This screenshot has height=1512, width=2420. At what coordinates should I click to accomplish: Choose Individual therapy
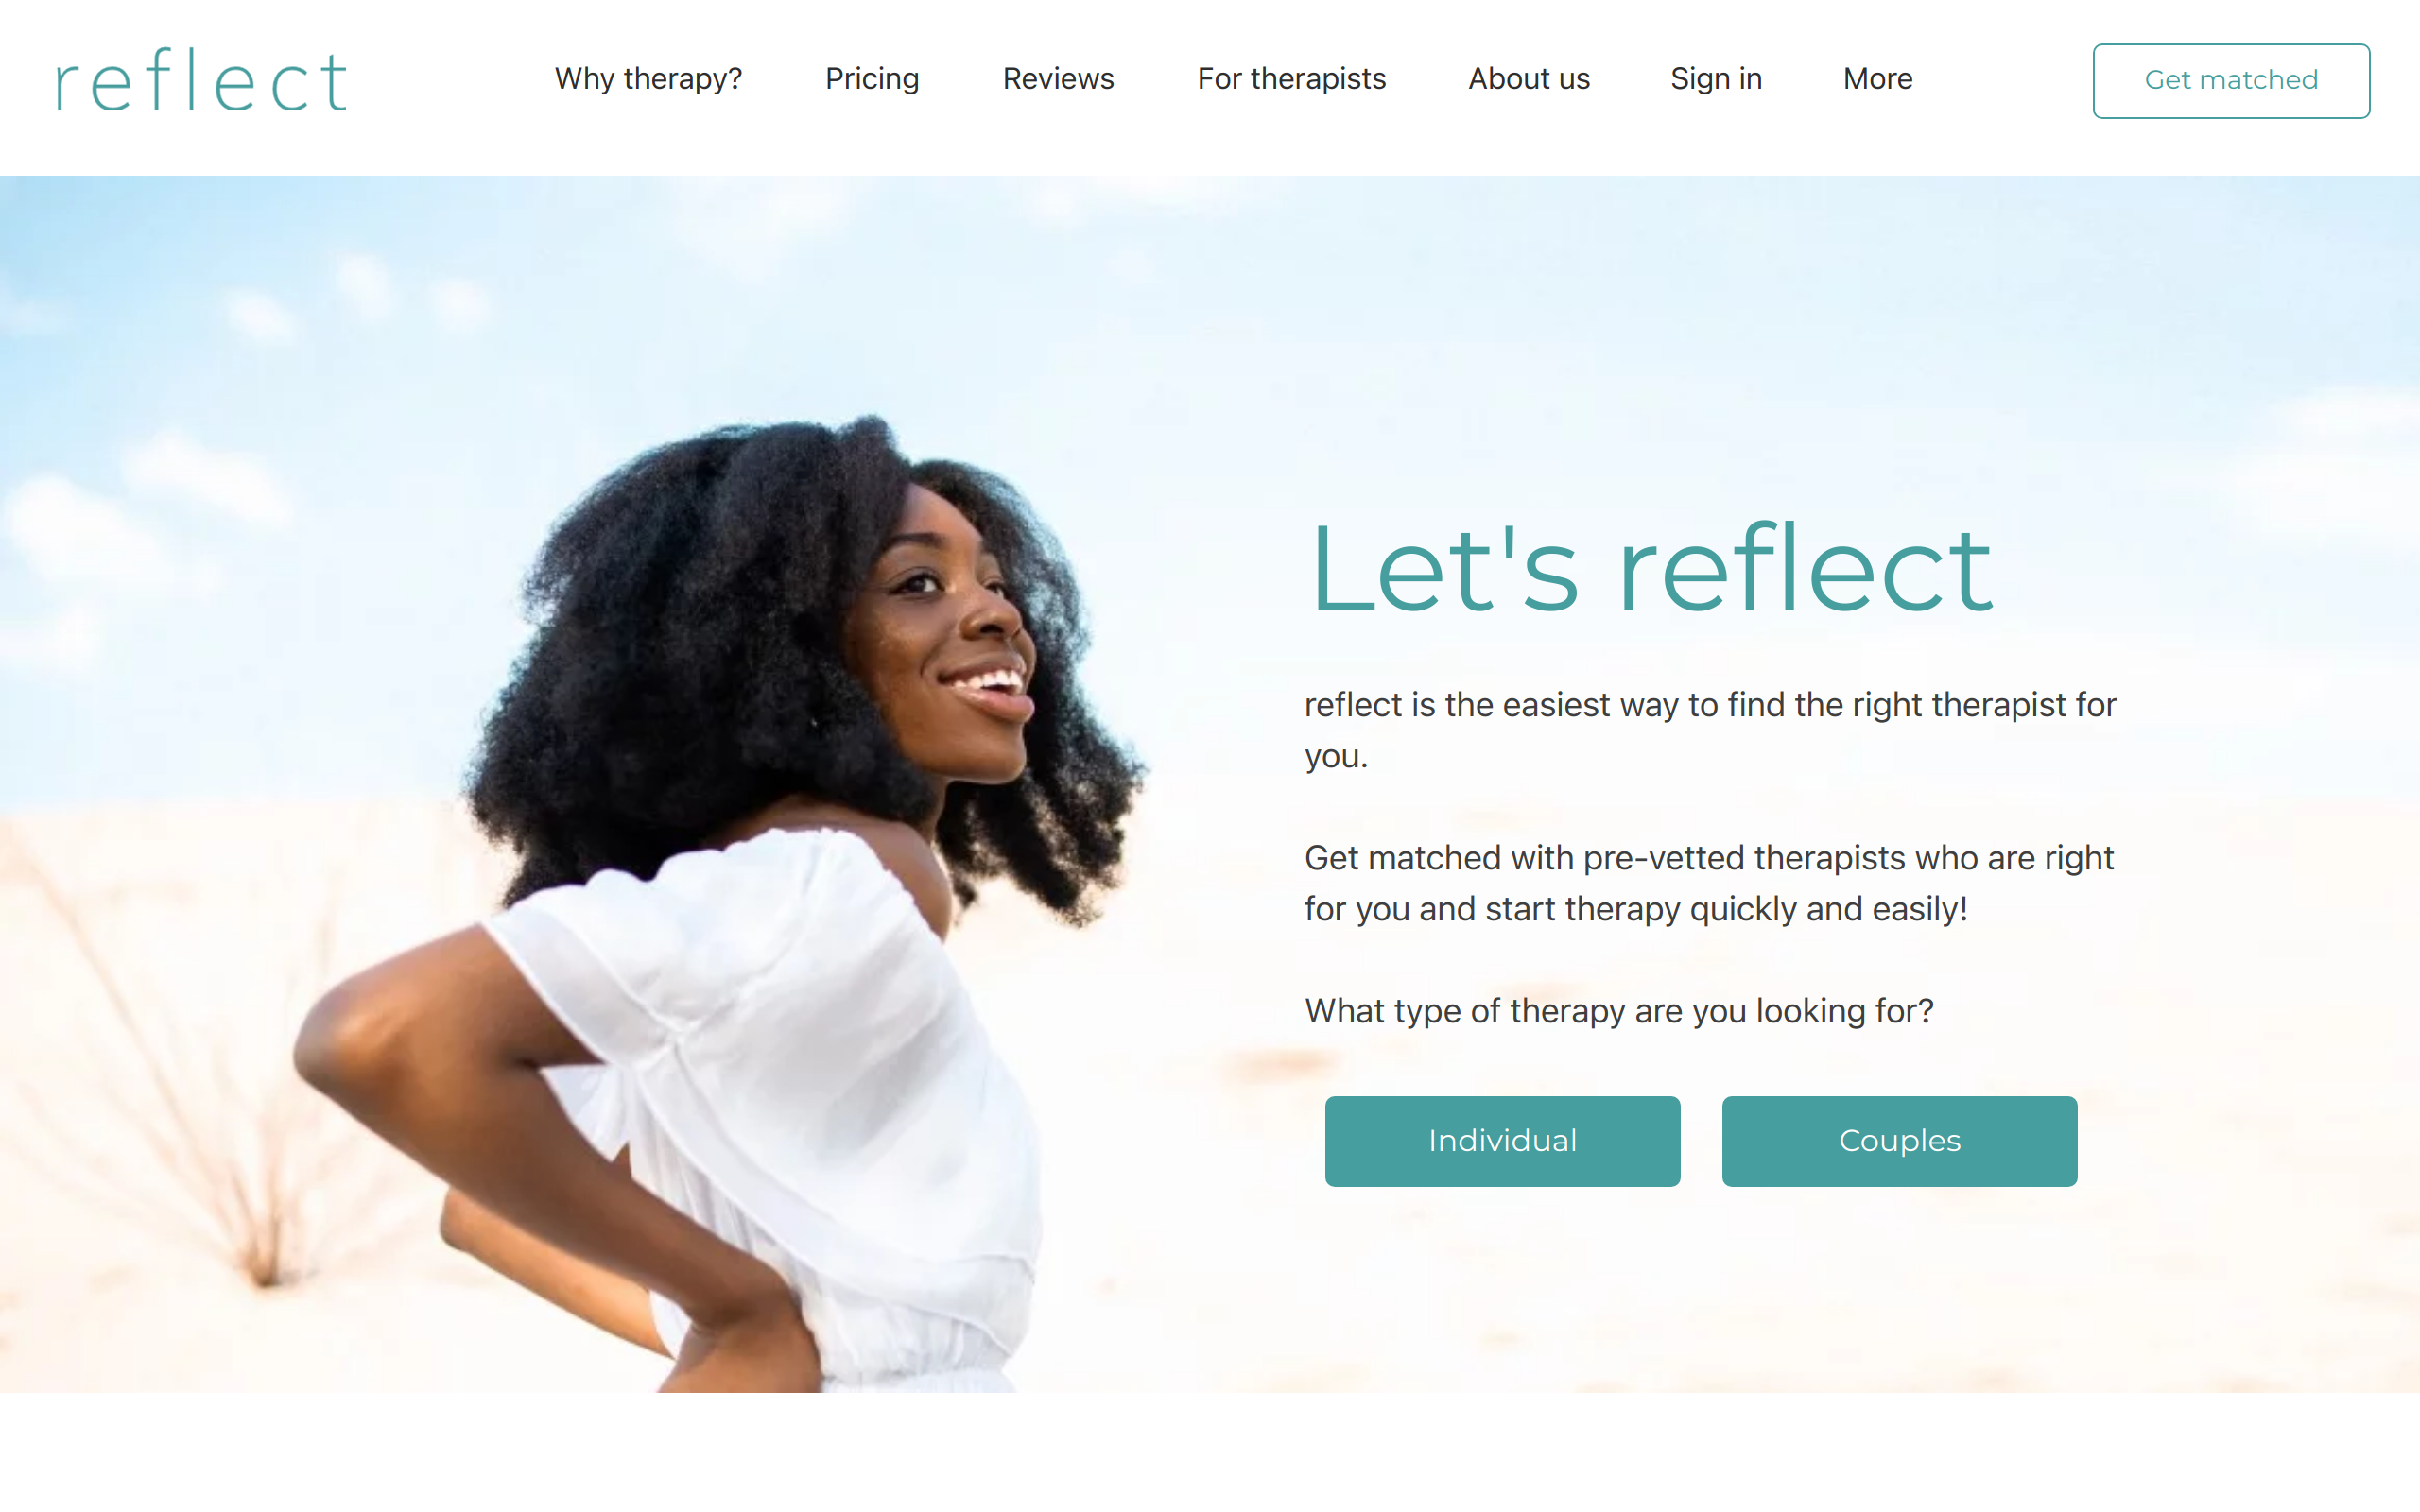click(x=1502, y=1141)
